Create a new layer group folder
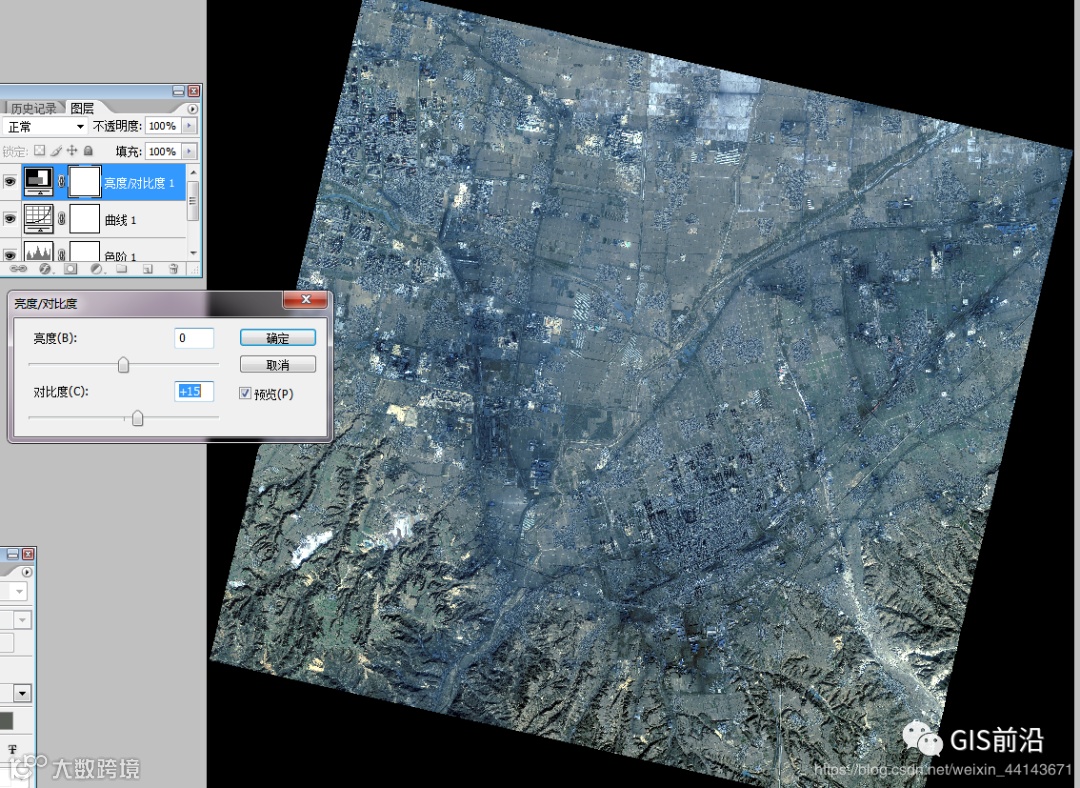Image resolution: width=1080 pixels, height=788 pixels. coord(121,269)
